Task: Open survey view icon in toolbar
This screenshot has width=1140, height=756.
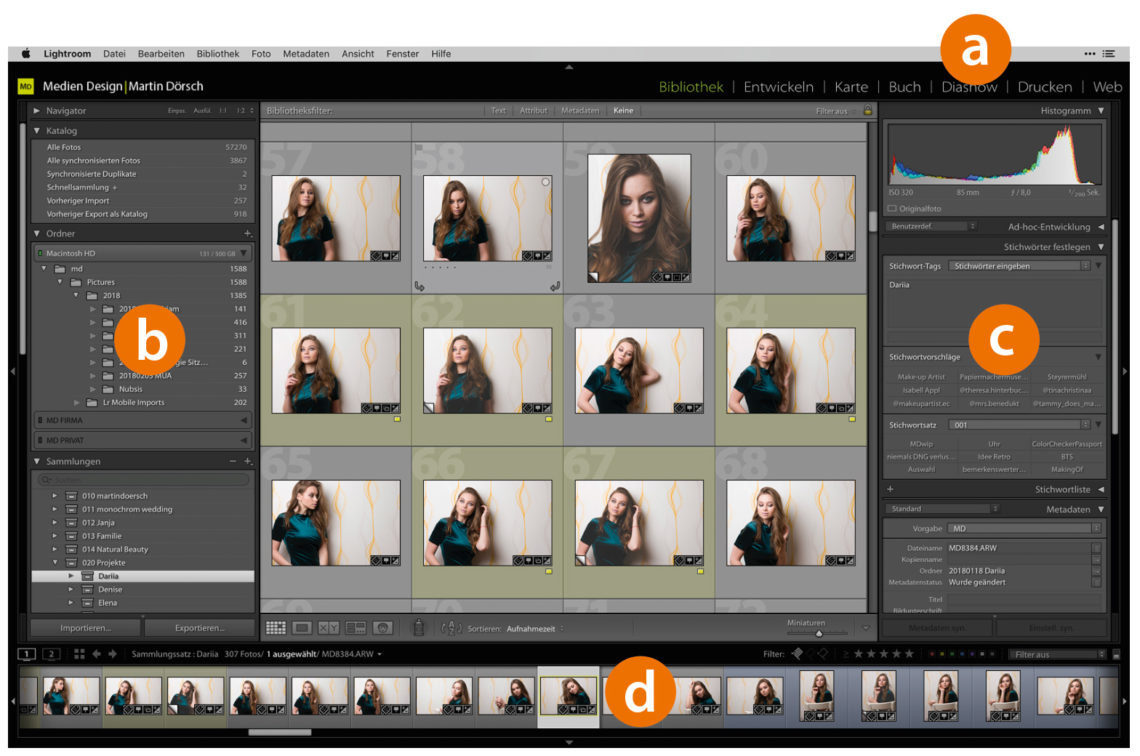Action: click(355, 628)
